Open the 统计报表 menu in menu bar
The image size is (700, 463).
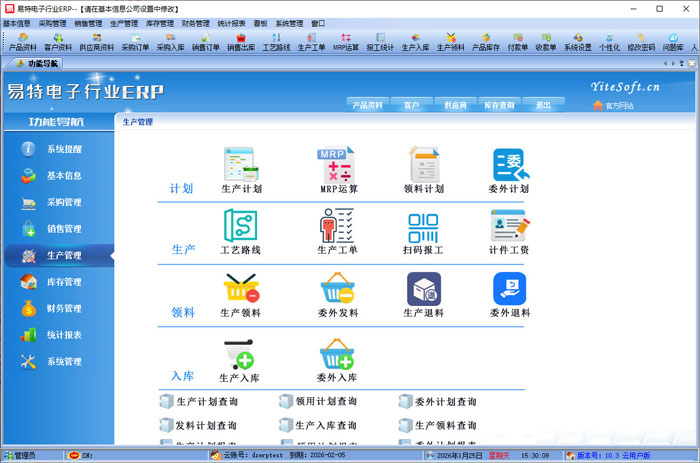coord(232,22)
